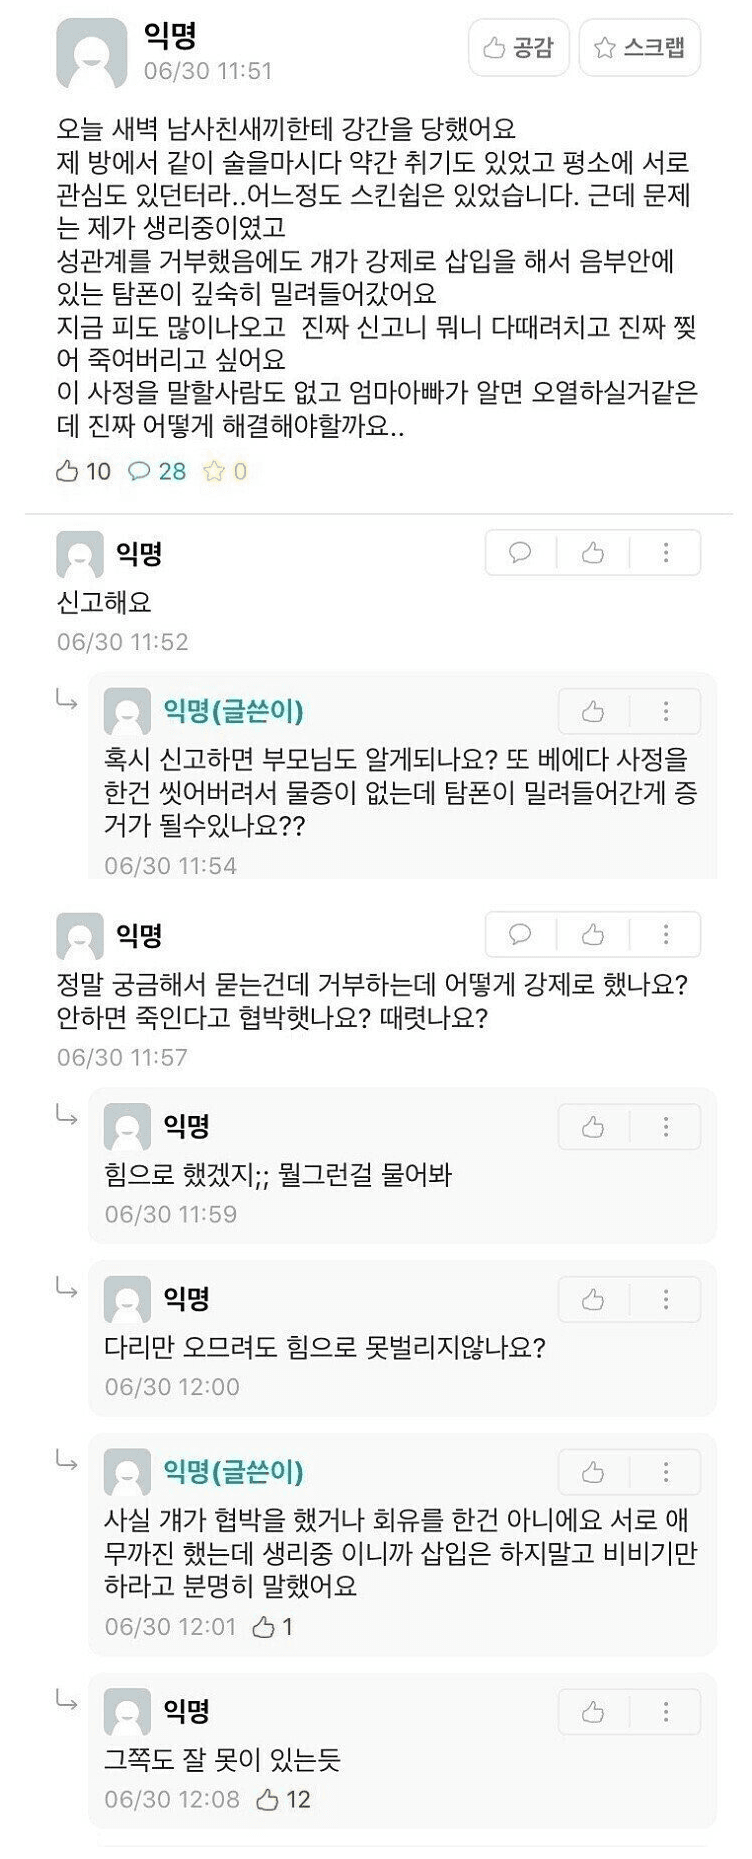Like the author's reply posted at 11:54
752x1859 pixels.
tap(593, 712)
